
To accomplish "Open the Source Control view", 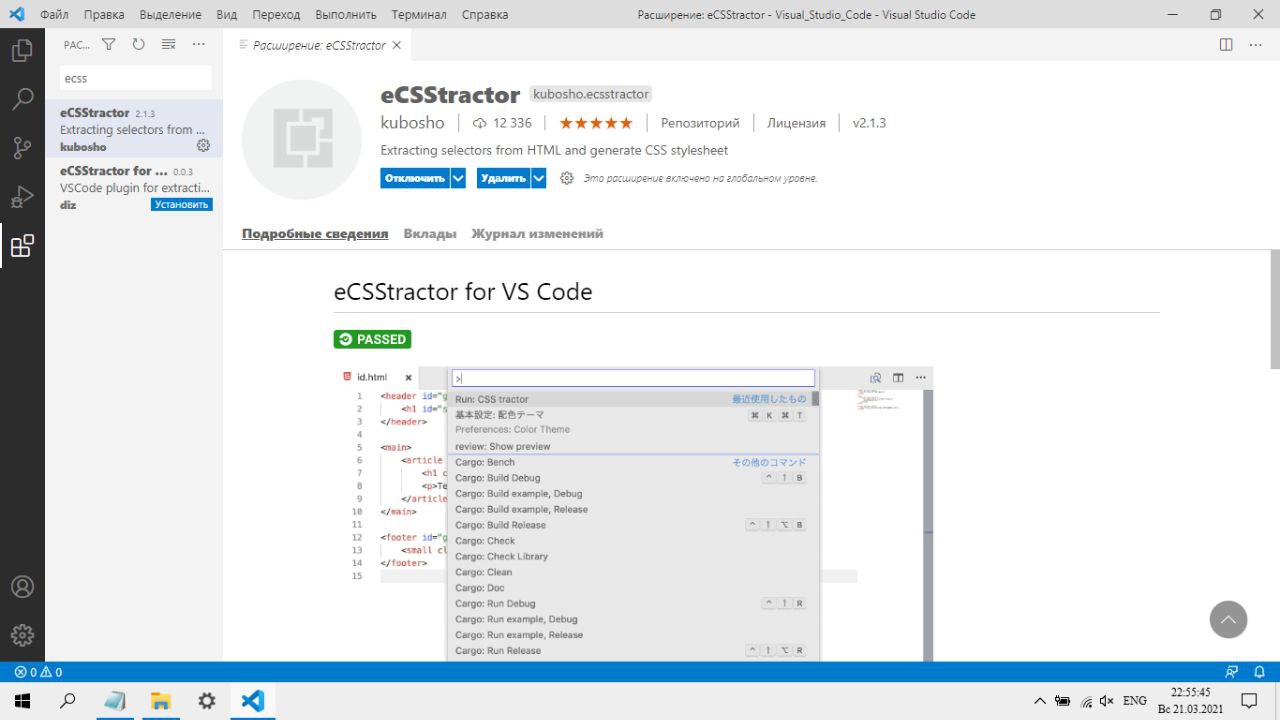I will tap(22, 148).
